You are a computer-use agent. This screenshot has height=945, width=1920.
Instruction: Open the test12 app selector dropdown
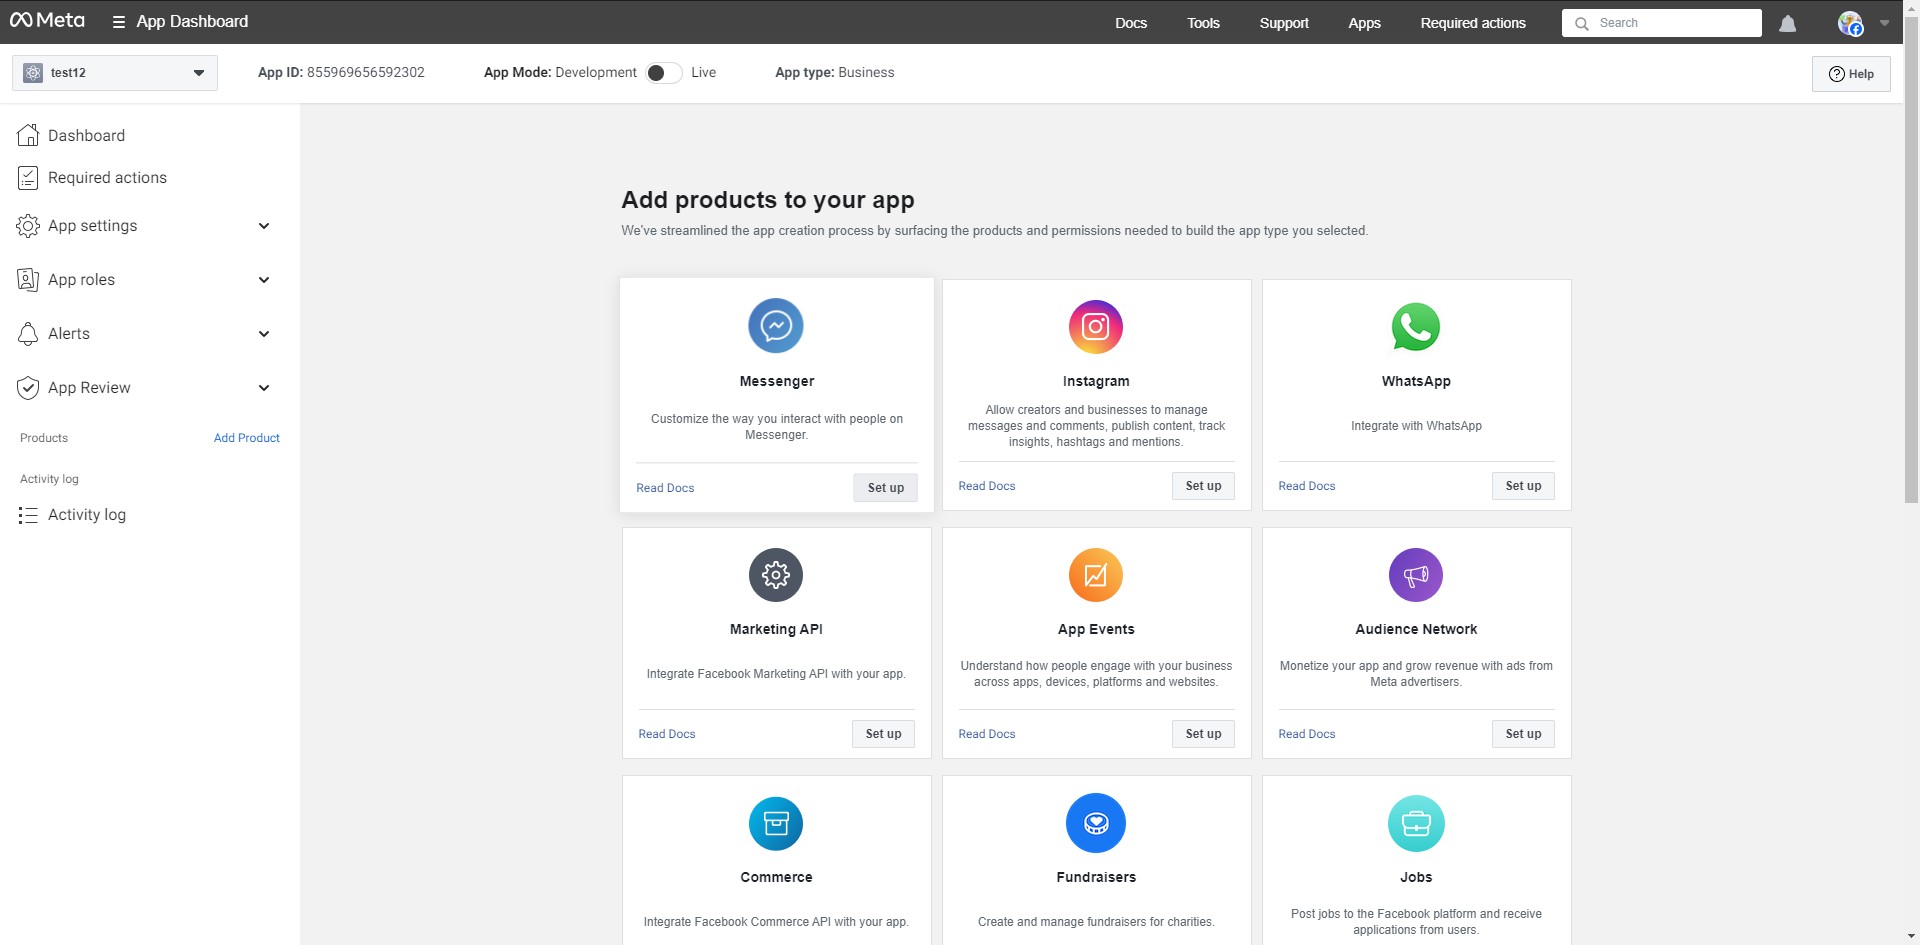(x=115, y=73)
